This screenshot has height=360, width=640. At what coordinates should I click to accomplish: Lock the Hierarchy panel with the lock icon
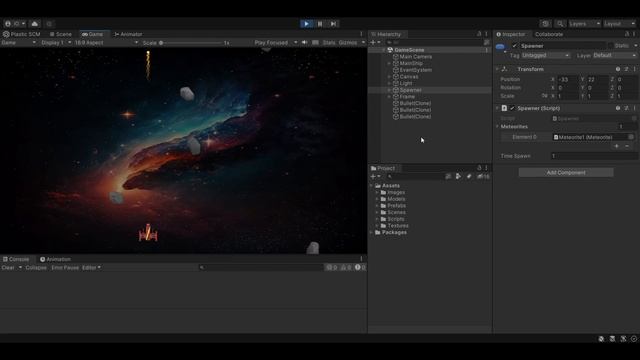click(479, 34)
